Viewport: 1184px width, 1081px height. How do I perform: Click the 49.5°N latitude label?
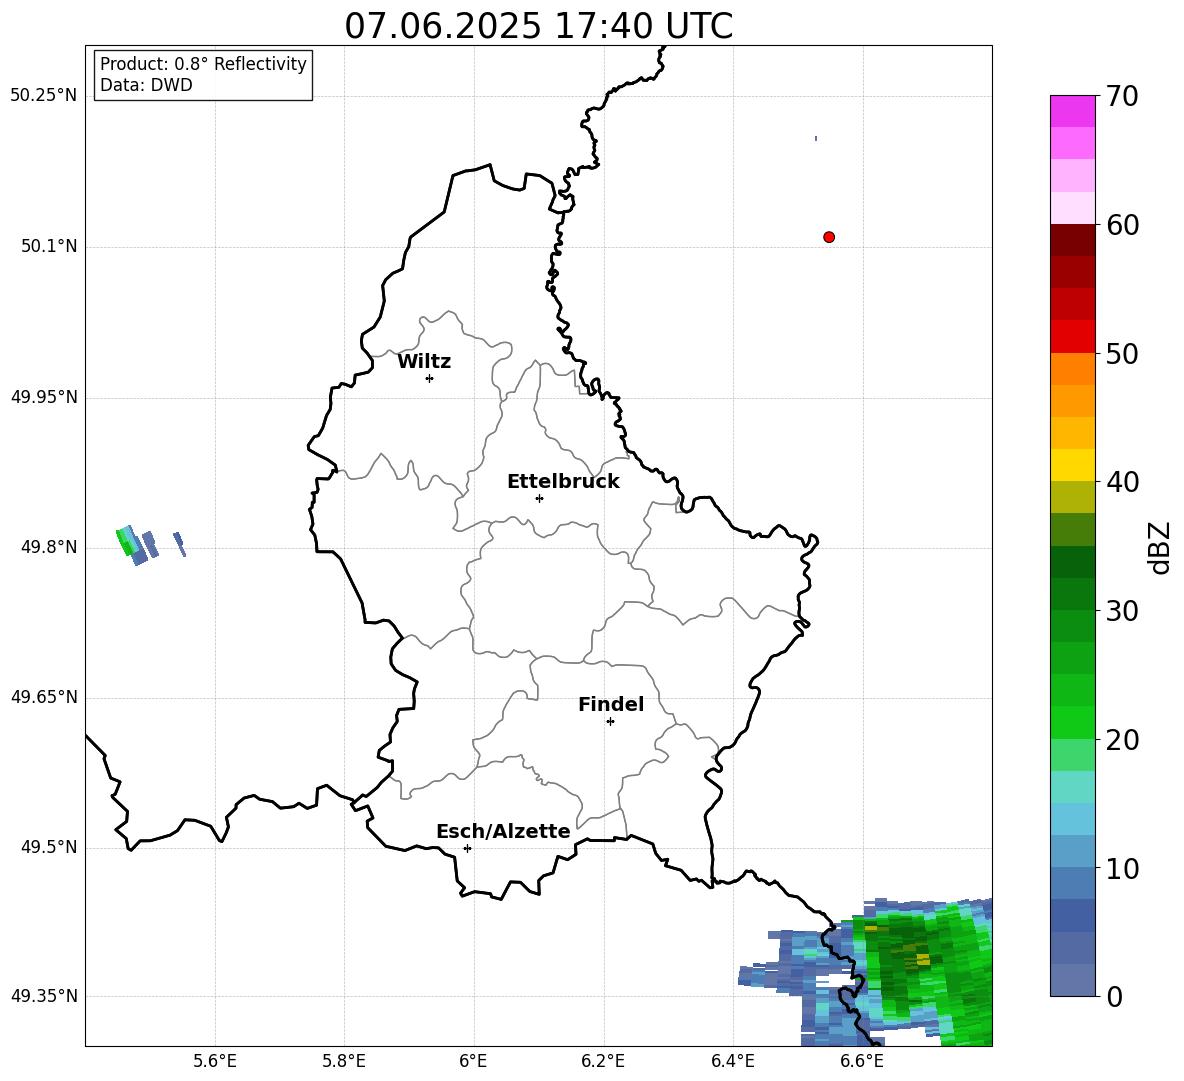pyautogui.click(x=49, y=847)
